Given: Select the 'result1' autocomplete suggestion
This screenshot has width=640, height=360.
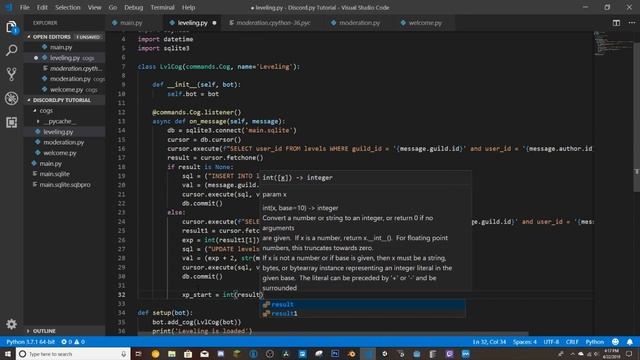Looking at the screenshot, I should (x=362, y=313).
